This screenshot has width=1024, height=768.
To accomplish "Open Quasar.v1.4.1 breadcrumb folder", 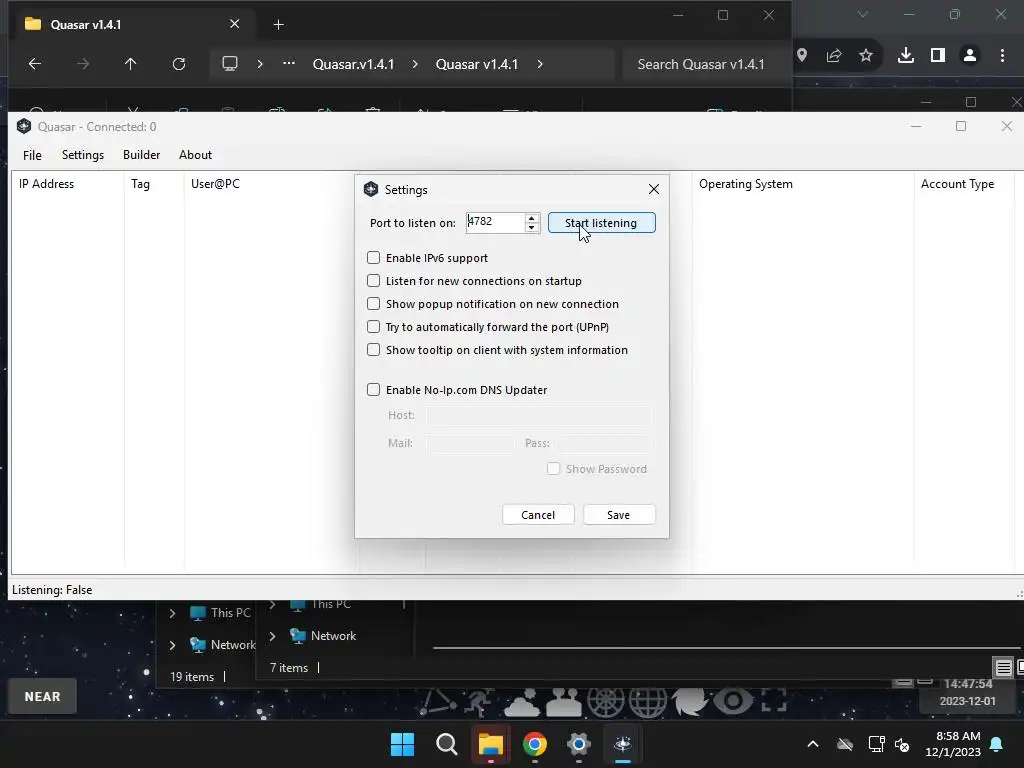I will coord(353,64).
